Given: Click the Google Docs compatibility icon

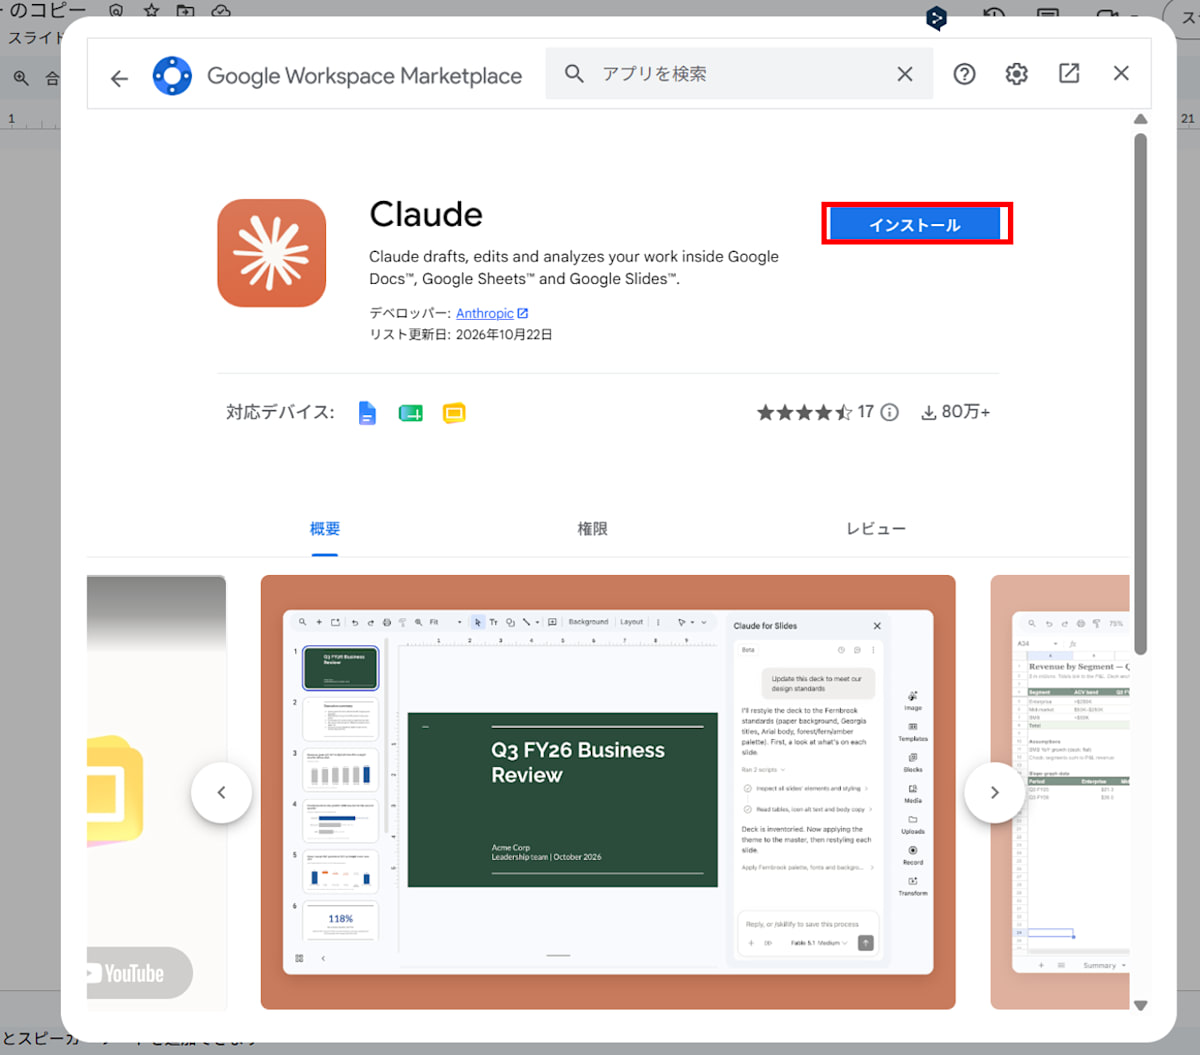Looking at the screenshot, I should (367, 413).
